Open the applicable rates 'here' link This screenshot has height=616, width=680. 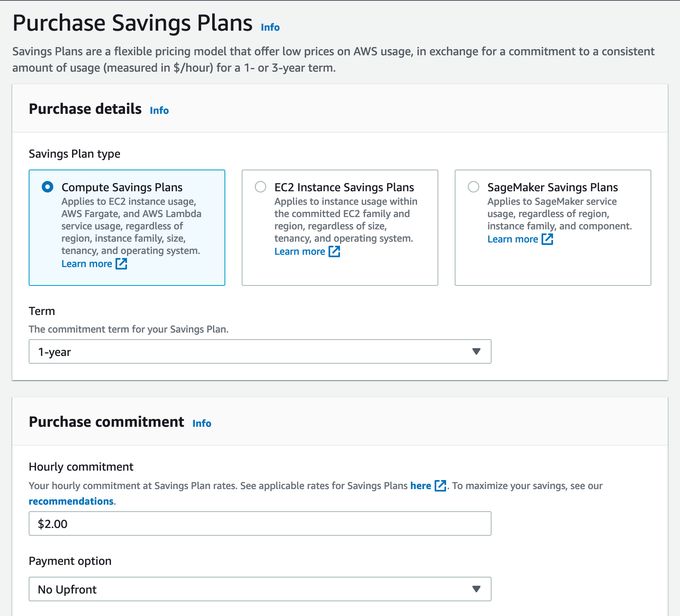tap(421, 486)
